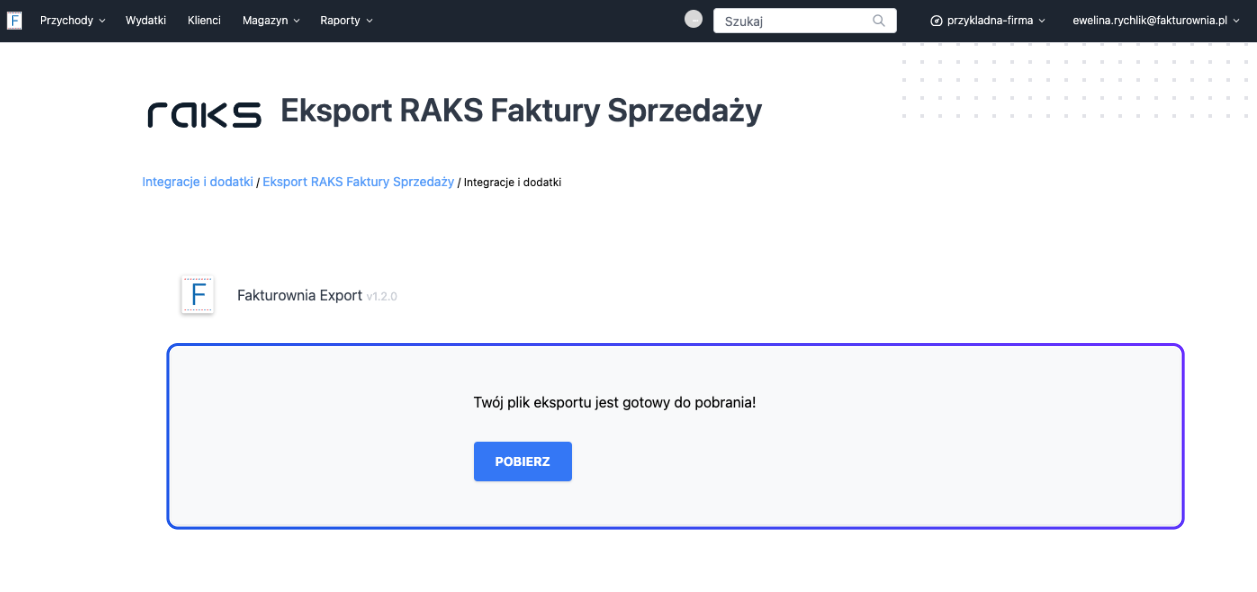The width and height of the screenshot is (1257, 592).
Task: Open the Raporty dropdown
Action: pyautogui.click(x=344, y=20)
